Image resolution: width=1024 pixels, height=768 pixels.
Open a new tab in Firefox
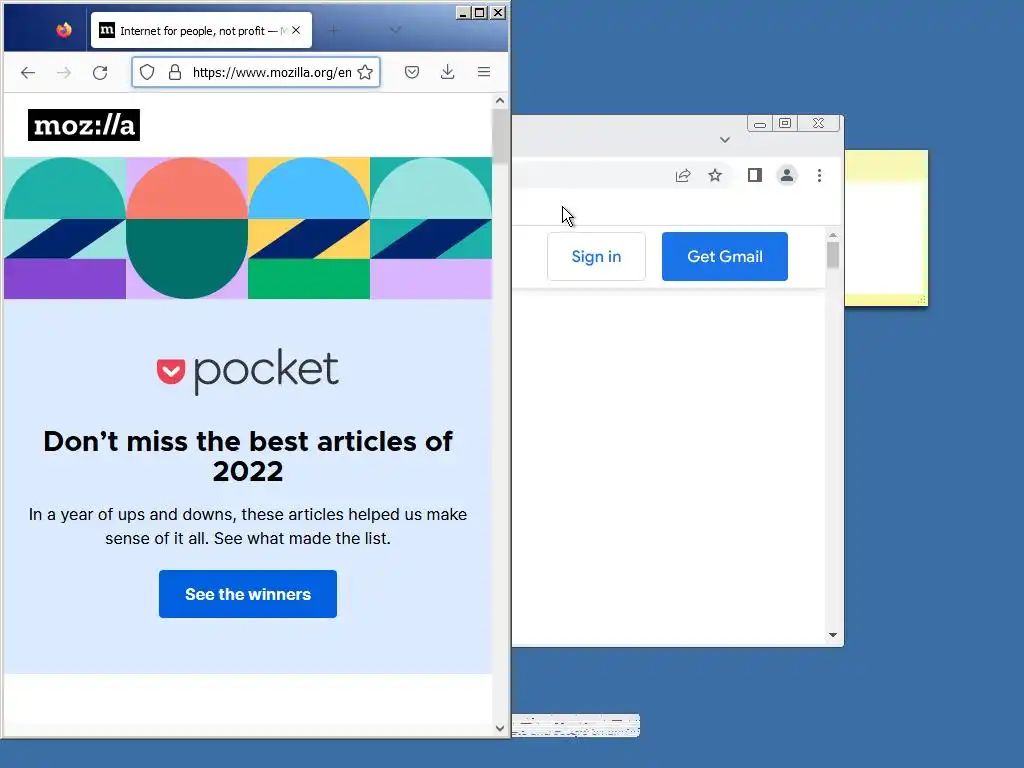[x=333, y=30]
